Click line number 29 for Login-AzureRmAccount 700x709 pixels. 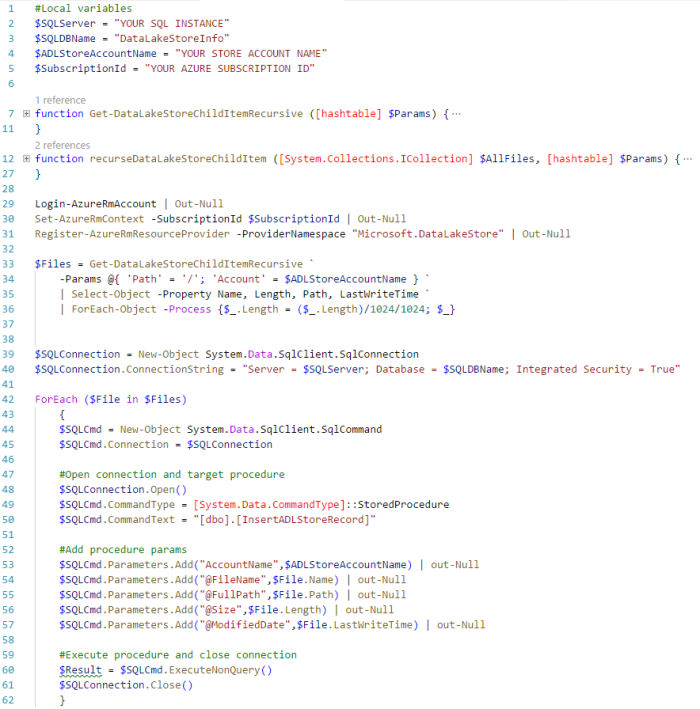point(9,204)
